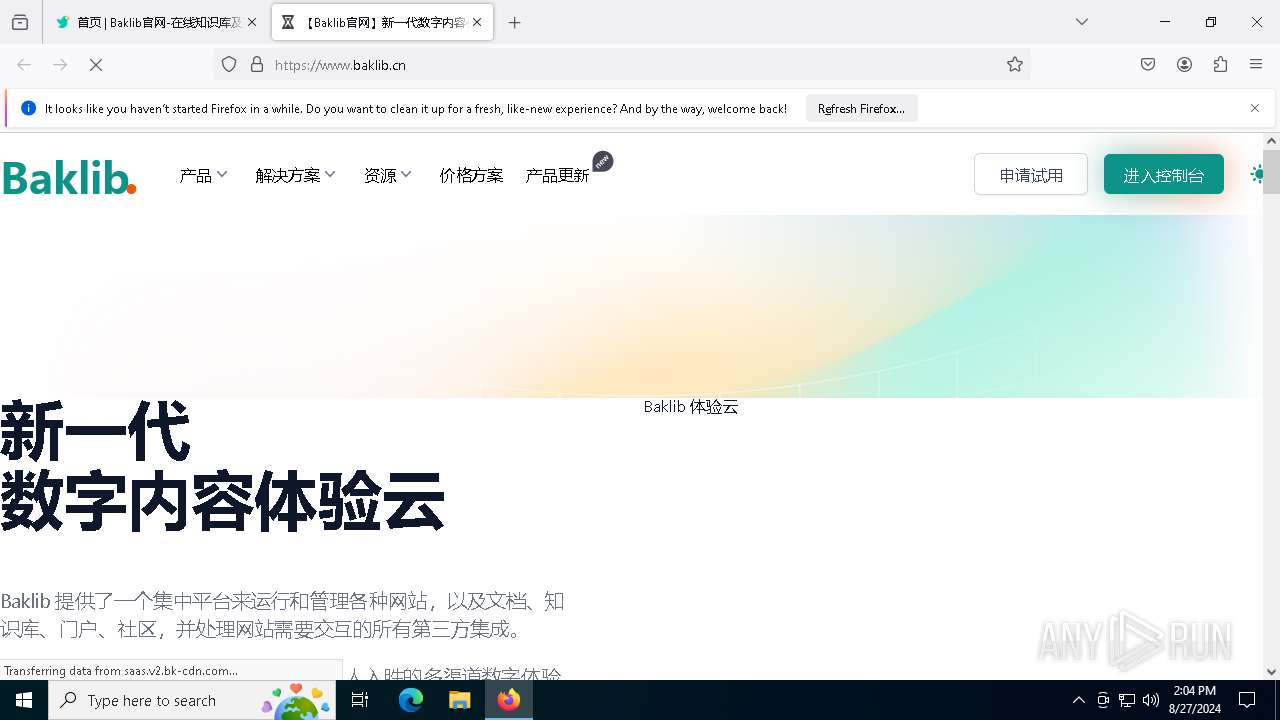Viewport: 1280px width, 720px height.
Task: Open the volume tray icon
Action: [1151, 700]
